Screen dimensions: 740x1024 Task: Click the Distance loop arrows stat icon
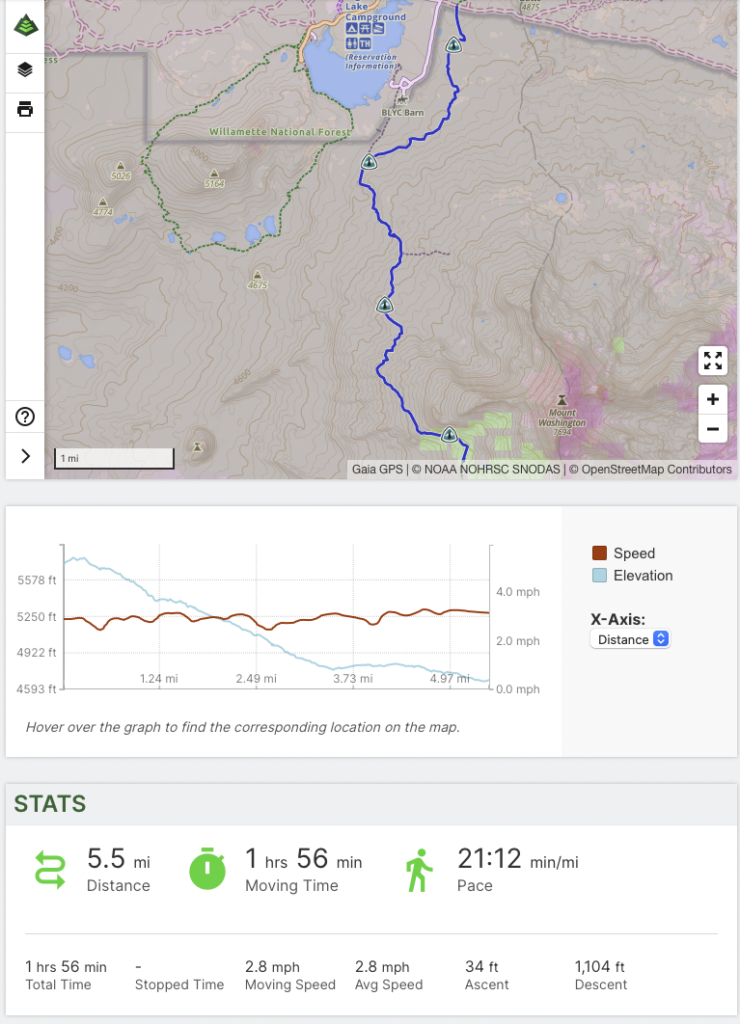point(50,869)
